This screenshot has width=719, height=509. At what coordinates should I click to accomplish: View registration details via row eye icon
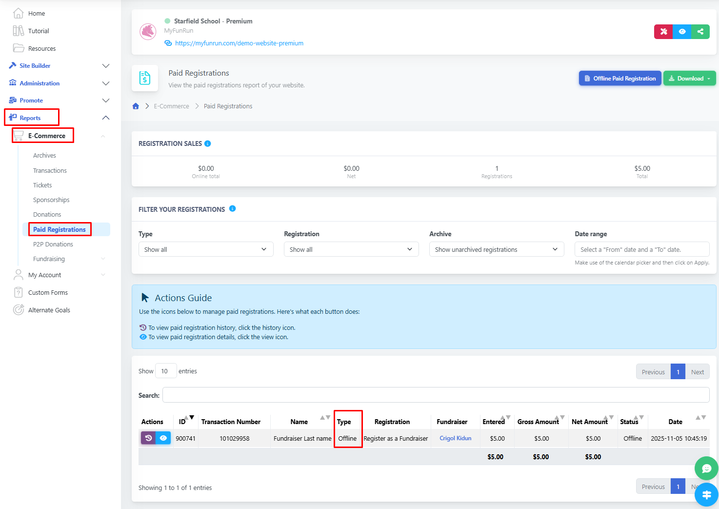tap(164, 438)
